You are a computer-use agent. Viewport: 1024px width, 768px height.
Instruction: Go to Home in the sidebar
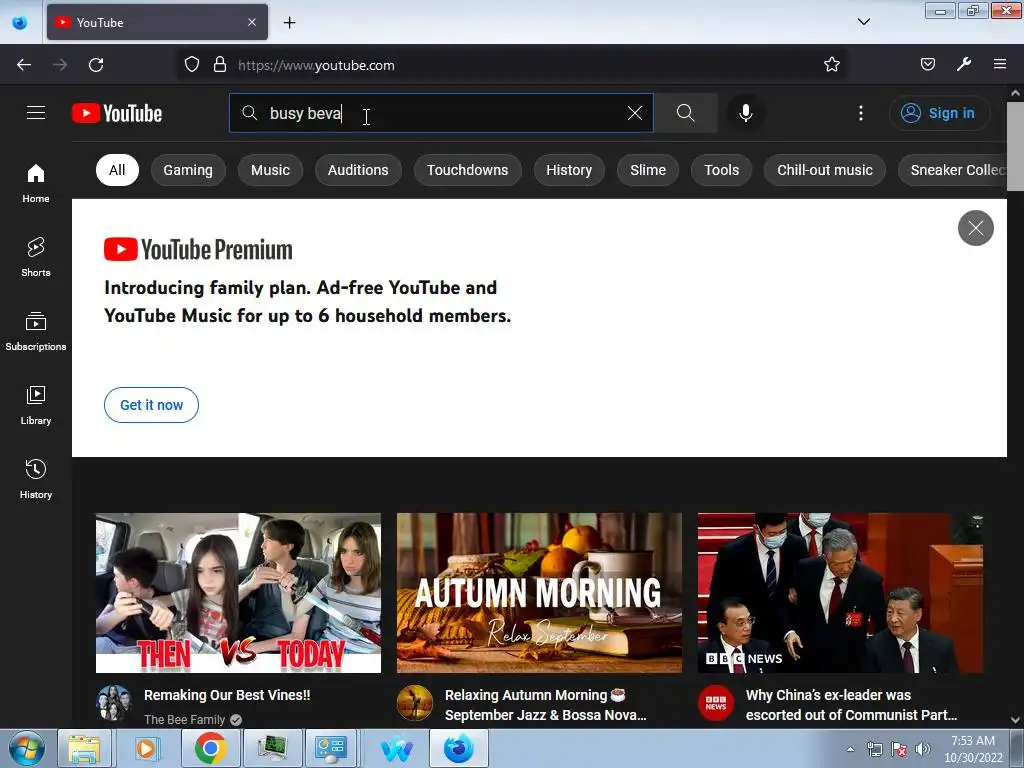(x=36, y=184)
